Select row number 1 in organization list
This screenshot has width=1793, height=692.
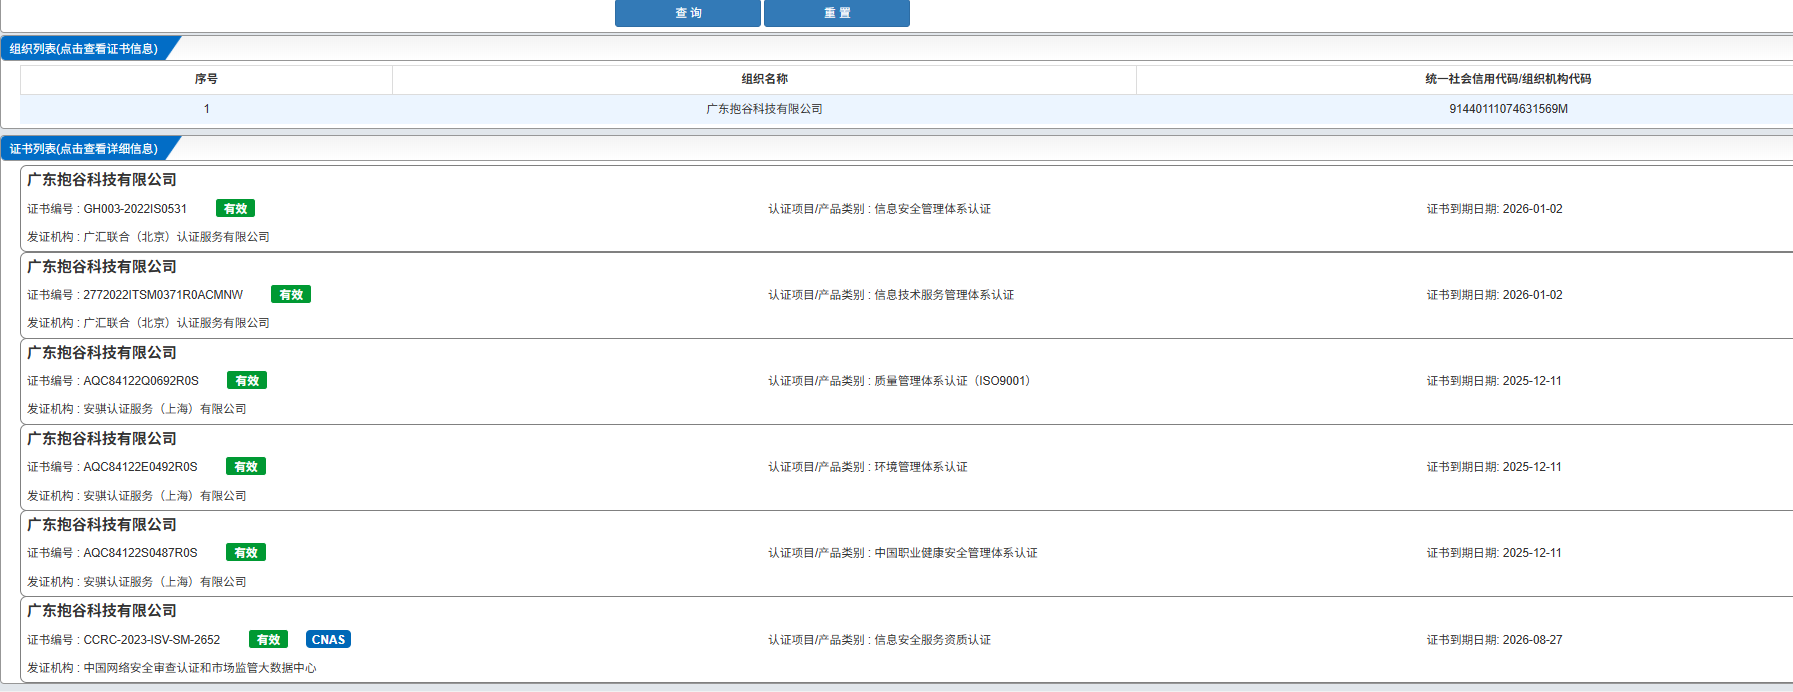click(207, 109)
